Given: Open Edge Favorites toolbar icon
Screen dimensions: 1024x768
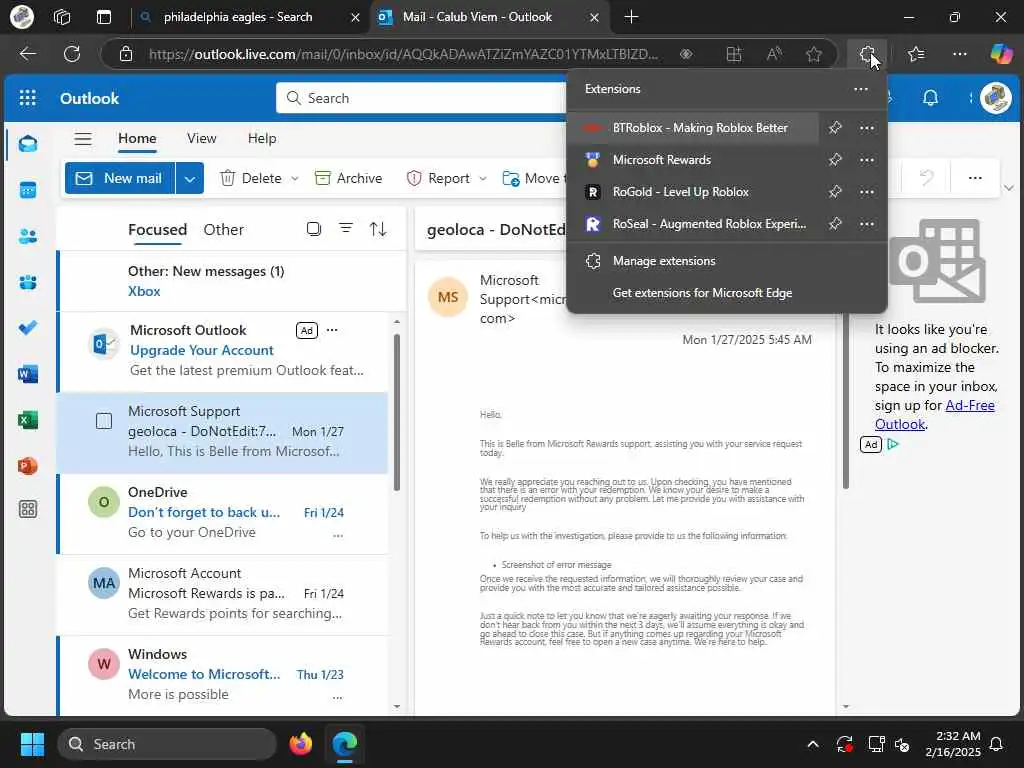Looking at the screenshot, I should click(916, 54).
